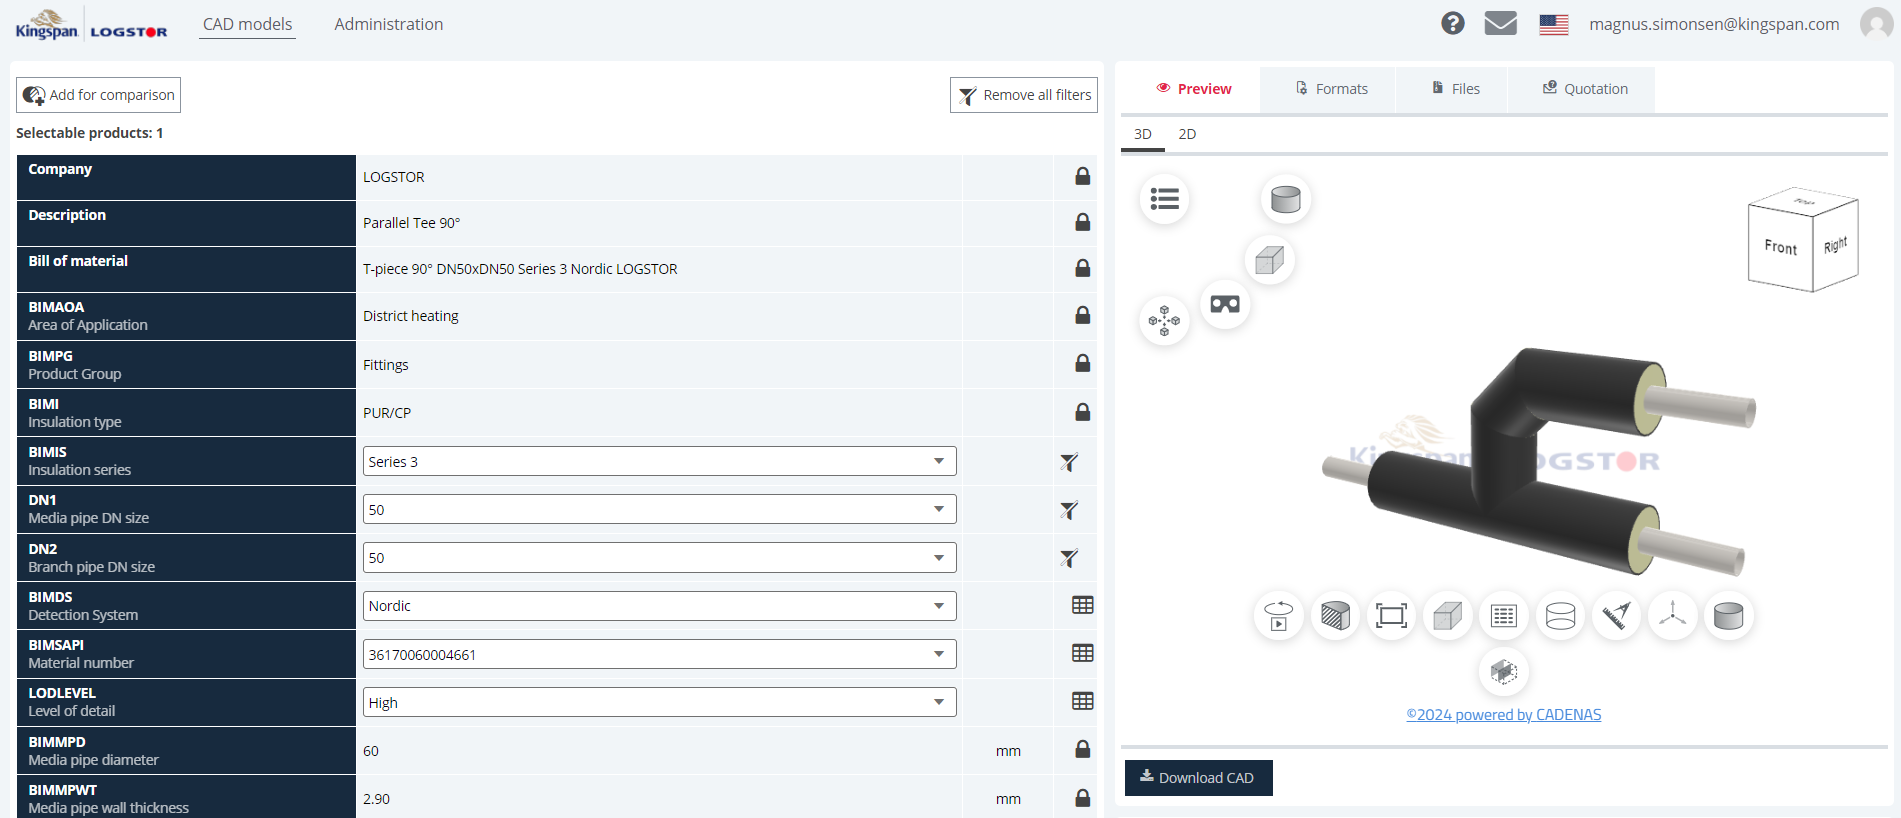Click the lock icon in BIMMPD row
Screen dimensions: 1901x818
pyautogui.click(x=1082, y=749)
